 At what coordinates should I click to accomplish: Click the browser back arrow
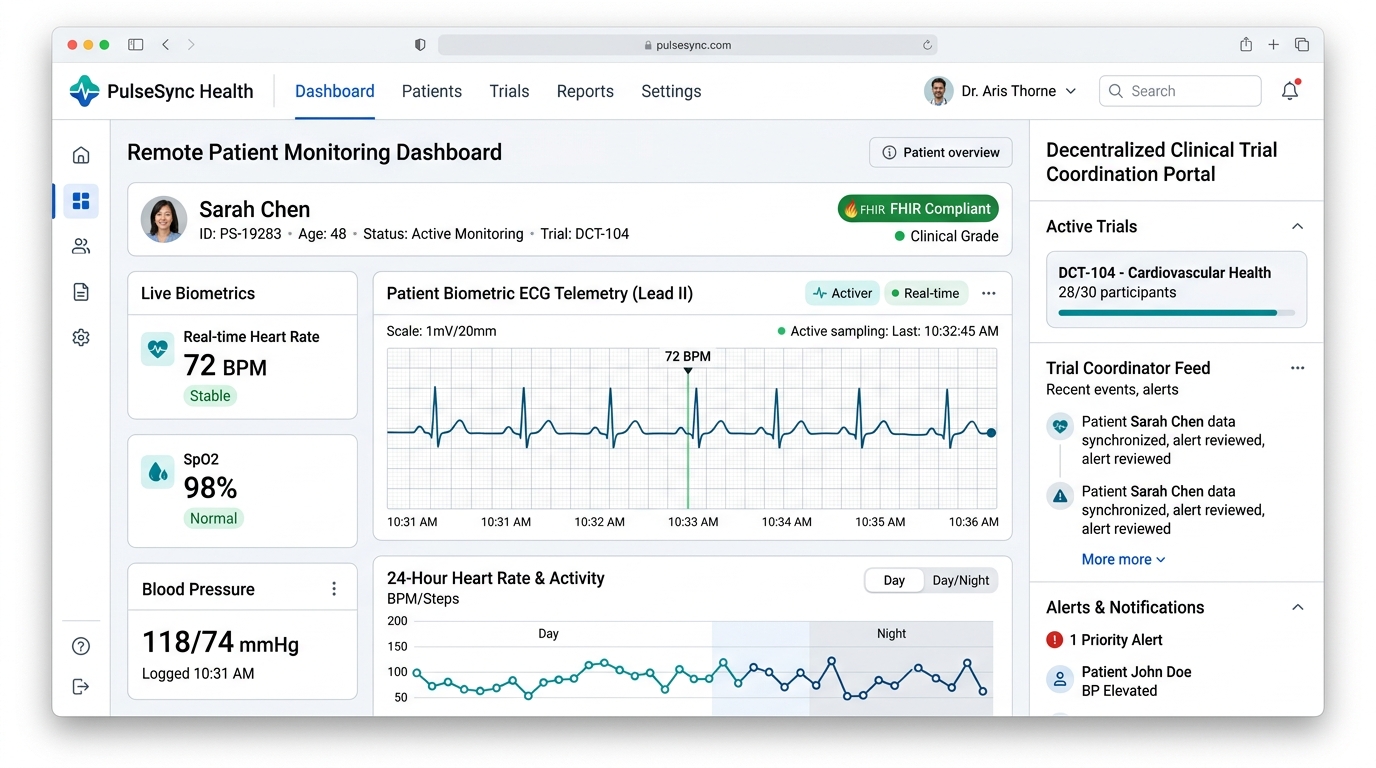coord(166,44)
